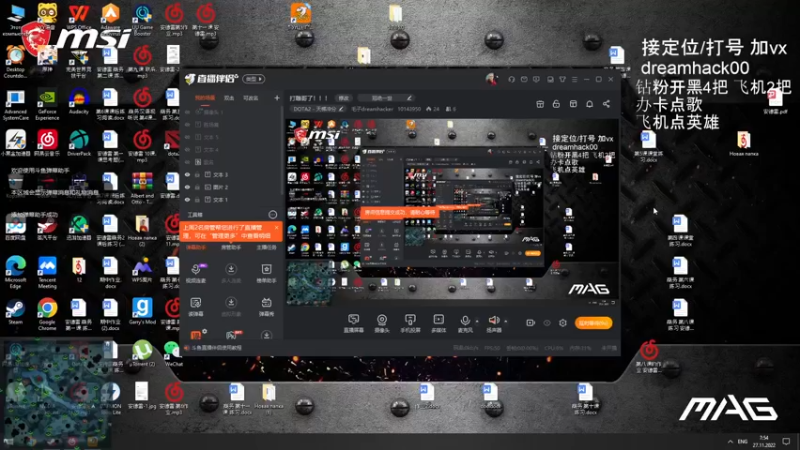The image size is (800, 450).
Task: Switch to the 房管助手 tab
Action: pyautogui.click(x=231, y=247)
